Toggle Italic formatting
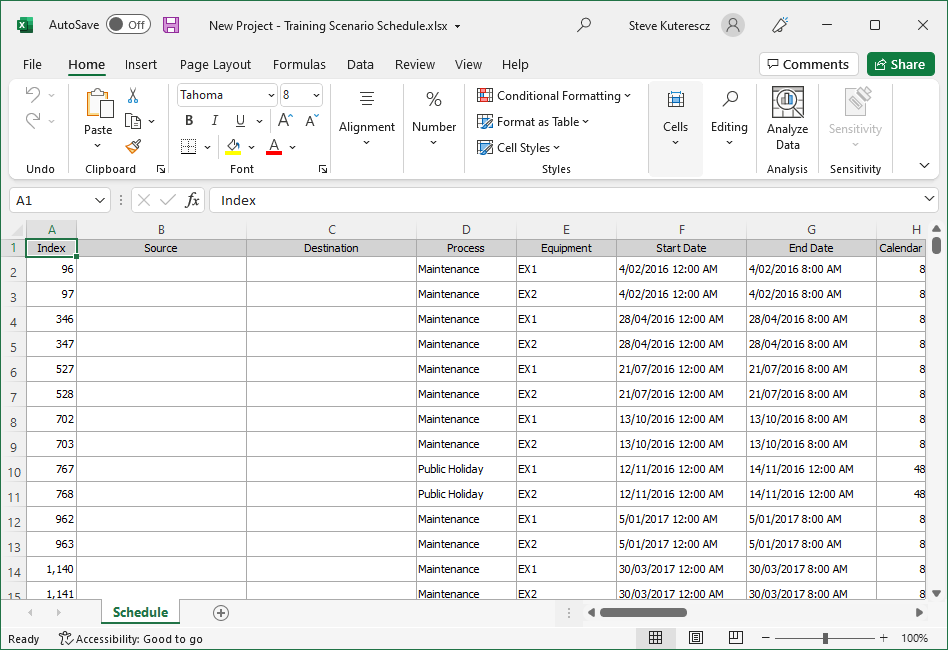948x650 pixels. pyautogui.click(x=213, y=120)
